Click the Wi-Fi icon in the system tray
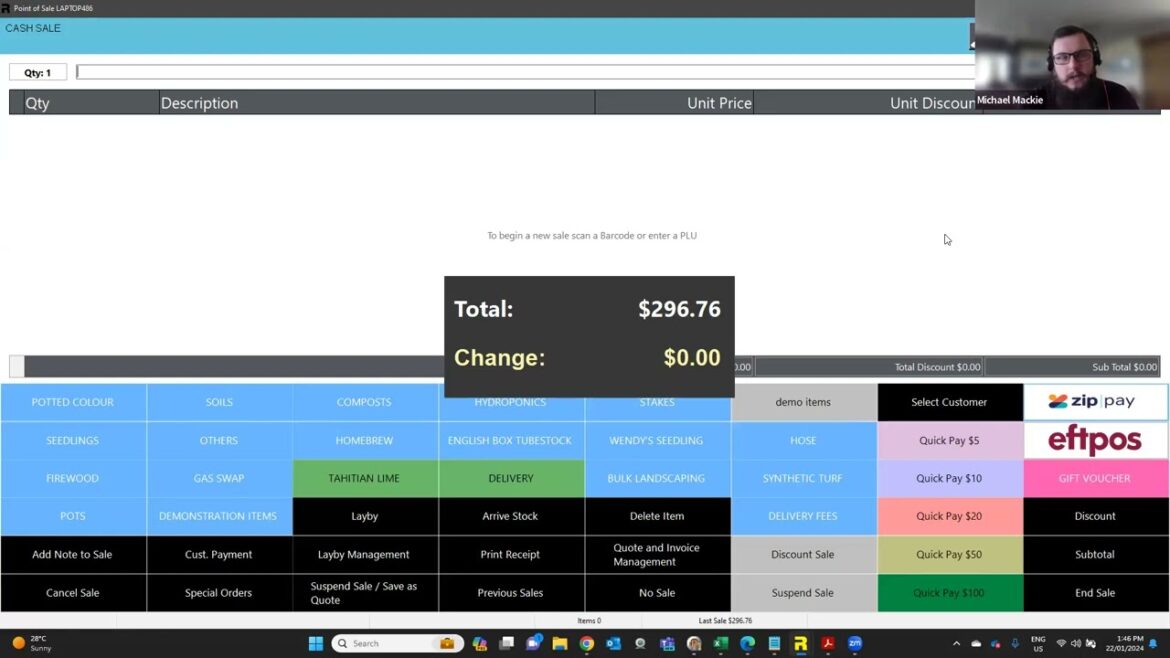The image size is (1170, 658). click(1061, 642)
